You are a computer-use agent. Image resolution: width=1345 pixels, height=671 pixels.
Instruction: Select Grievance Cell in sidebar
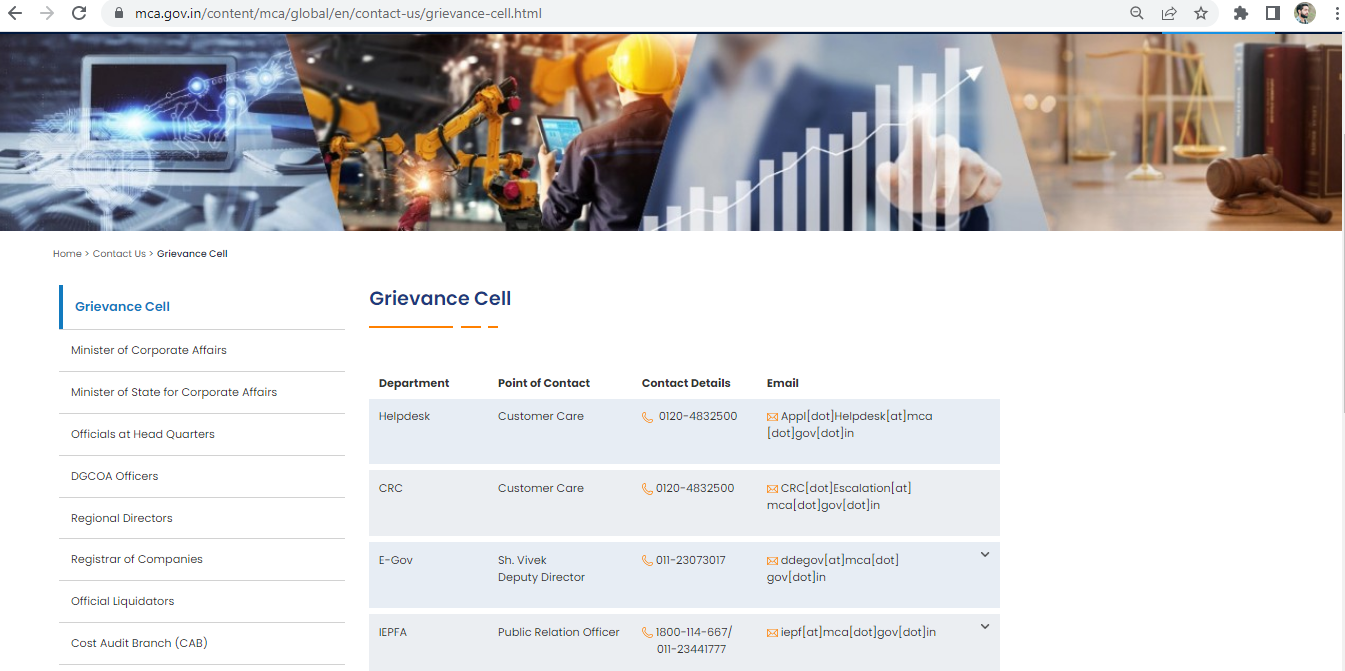[x=202, y=307]
